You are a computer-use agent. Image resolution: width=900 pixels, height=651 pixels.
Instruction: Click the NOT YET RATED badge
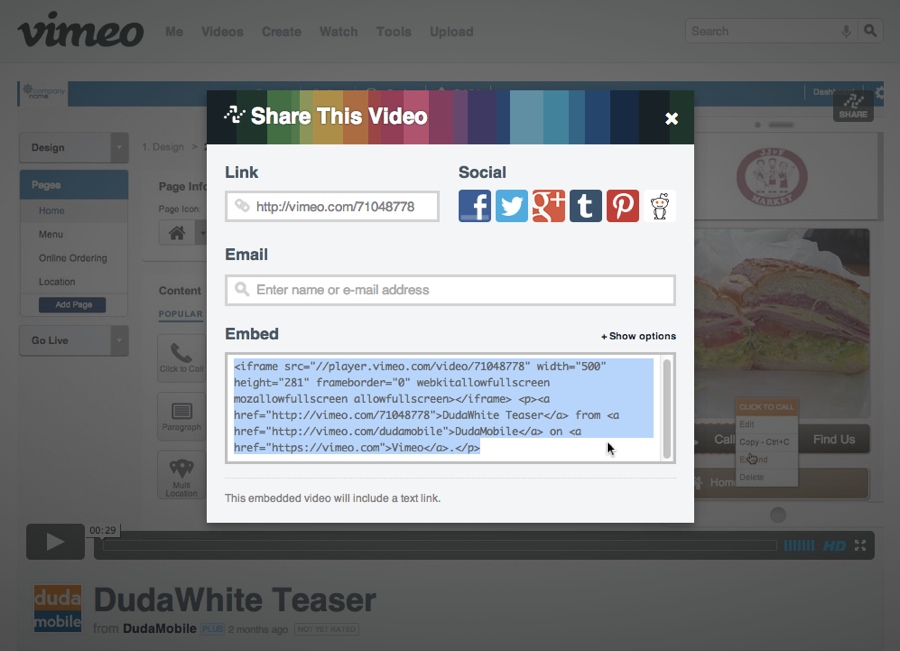tap(327, 629)
